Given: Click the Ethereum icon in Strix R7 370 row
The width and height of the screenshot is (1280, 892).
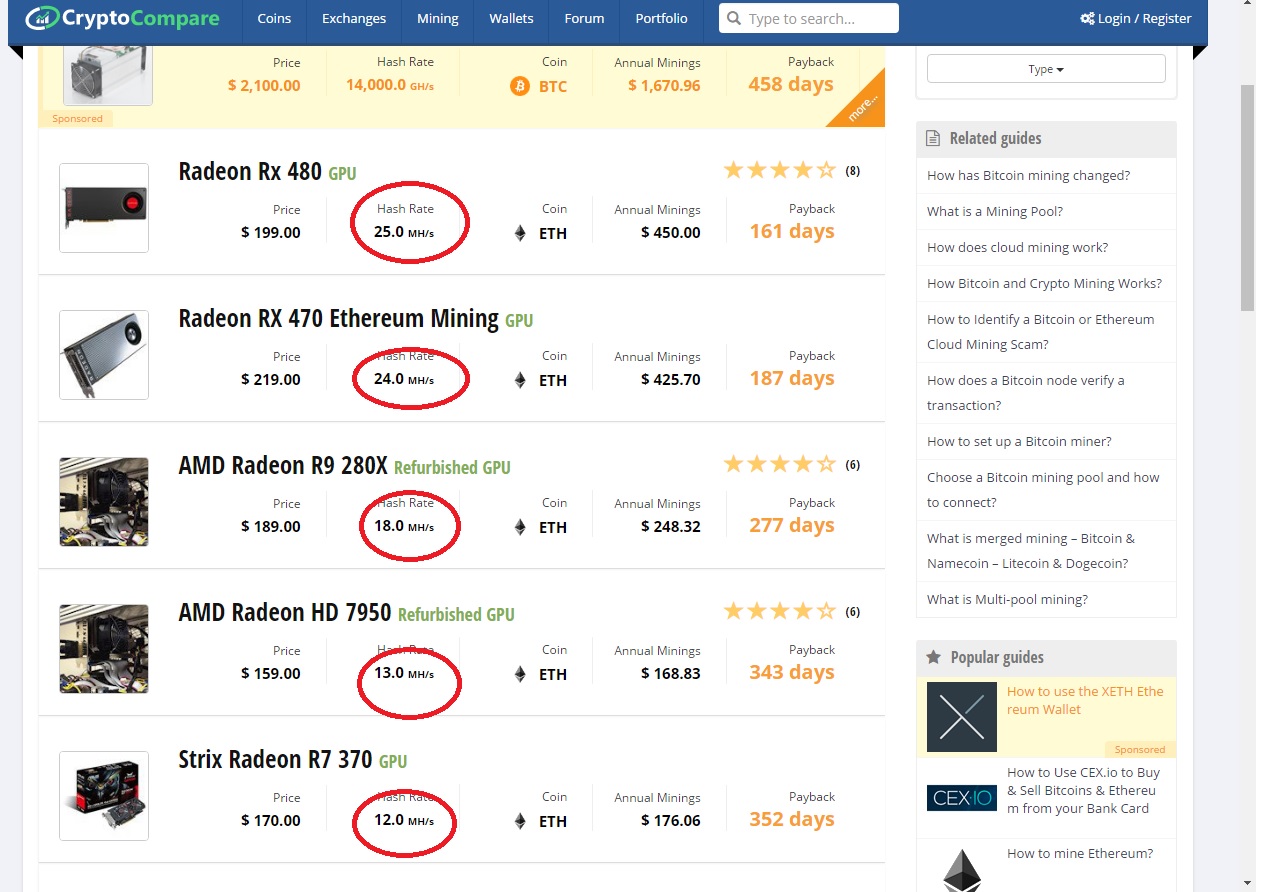Looking at the screenshot, I should coord(519,821).
